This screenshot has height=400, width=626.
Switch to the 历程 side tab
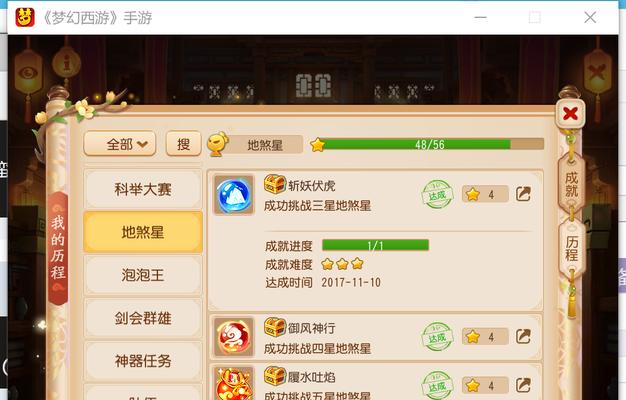[x=572, y=248]
